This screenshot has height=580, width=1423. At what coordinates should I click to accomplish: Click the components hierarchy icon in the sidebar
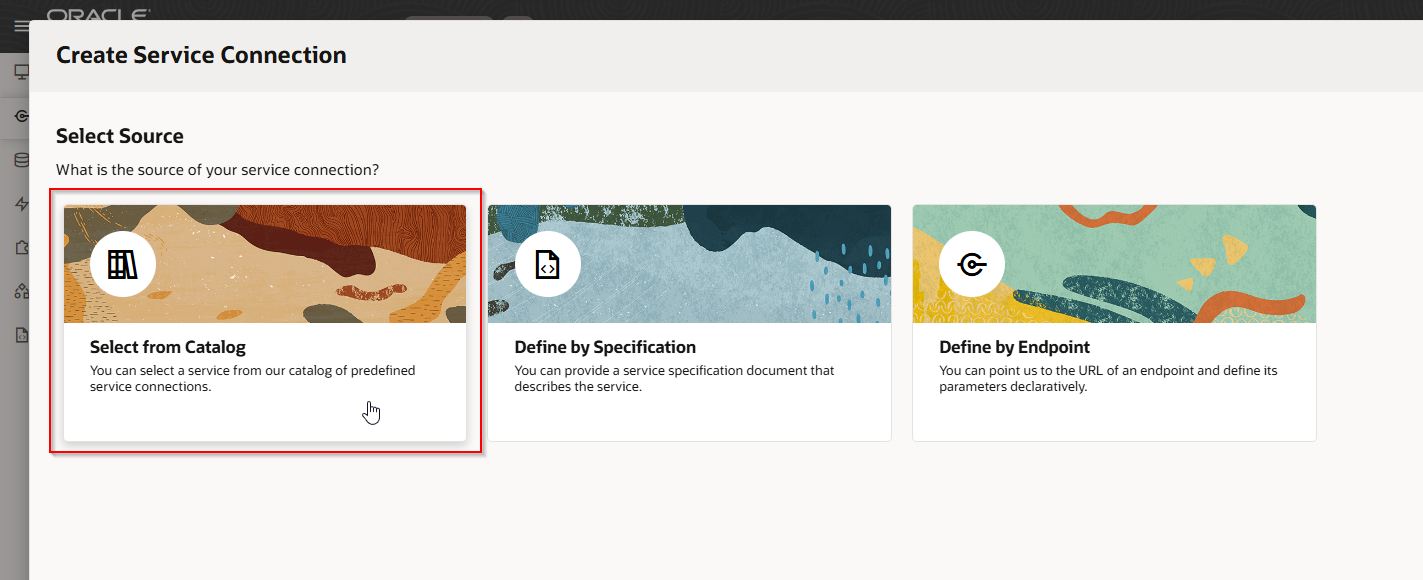pos(21,291)
